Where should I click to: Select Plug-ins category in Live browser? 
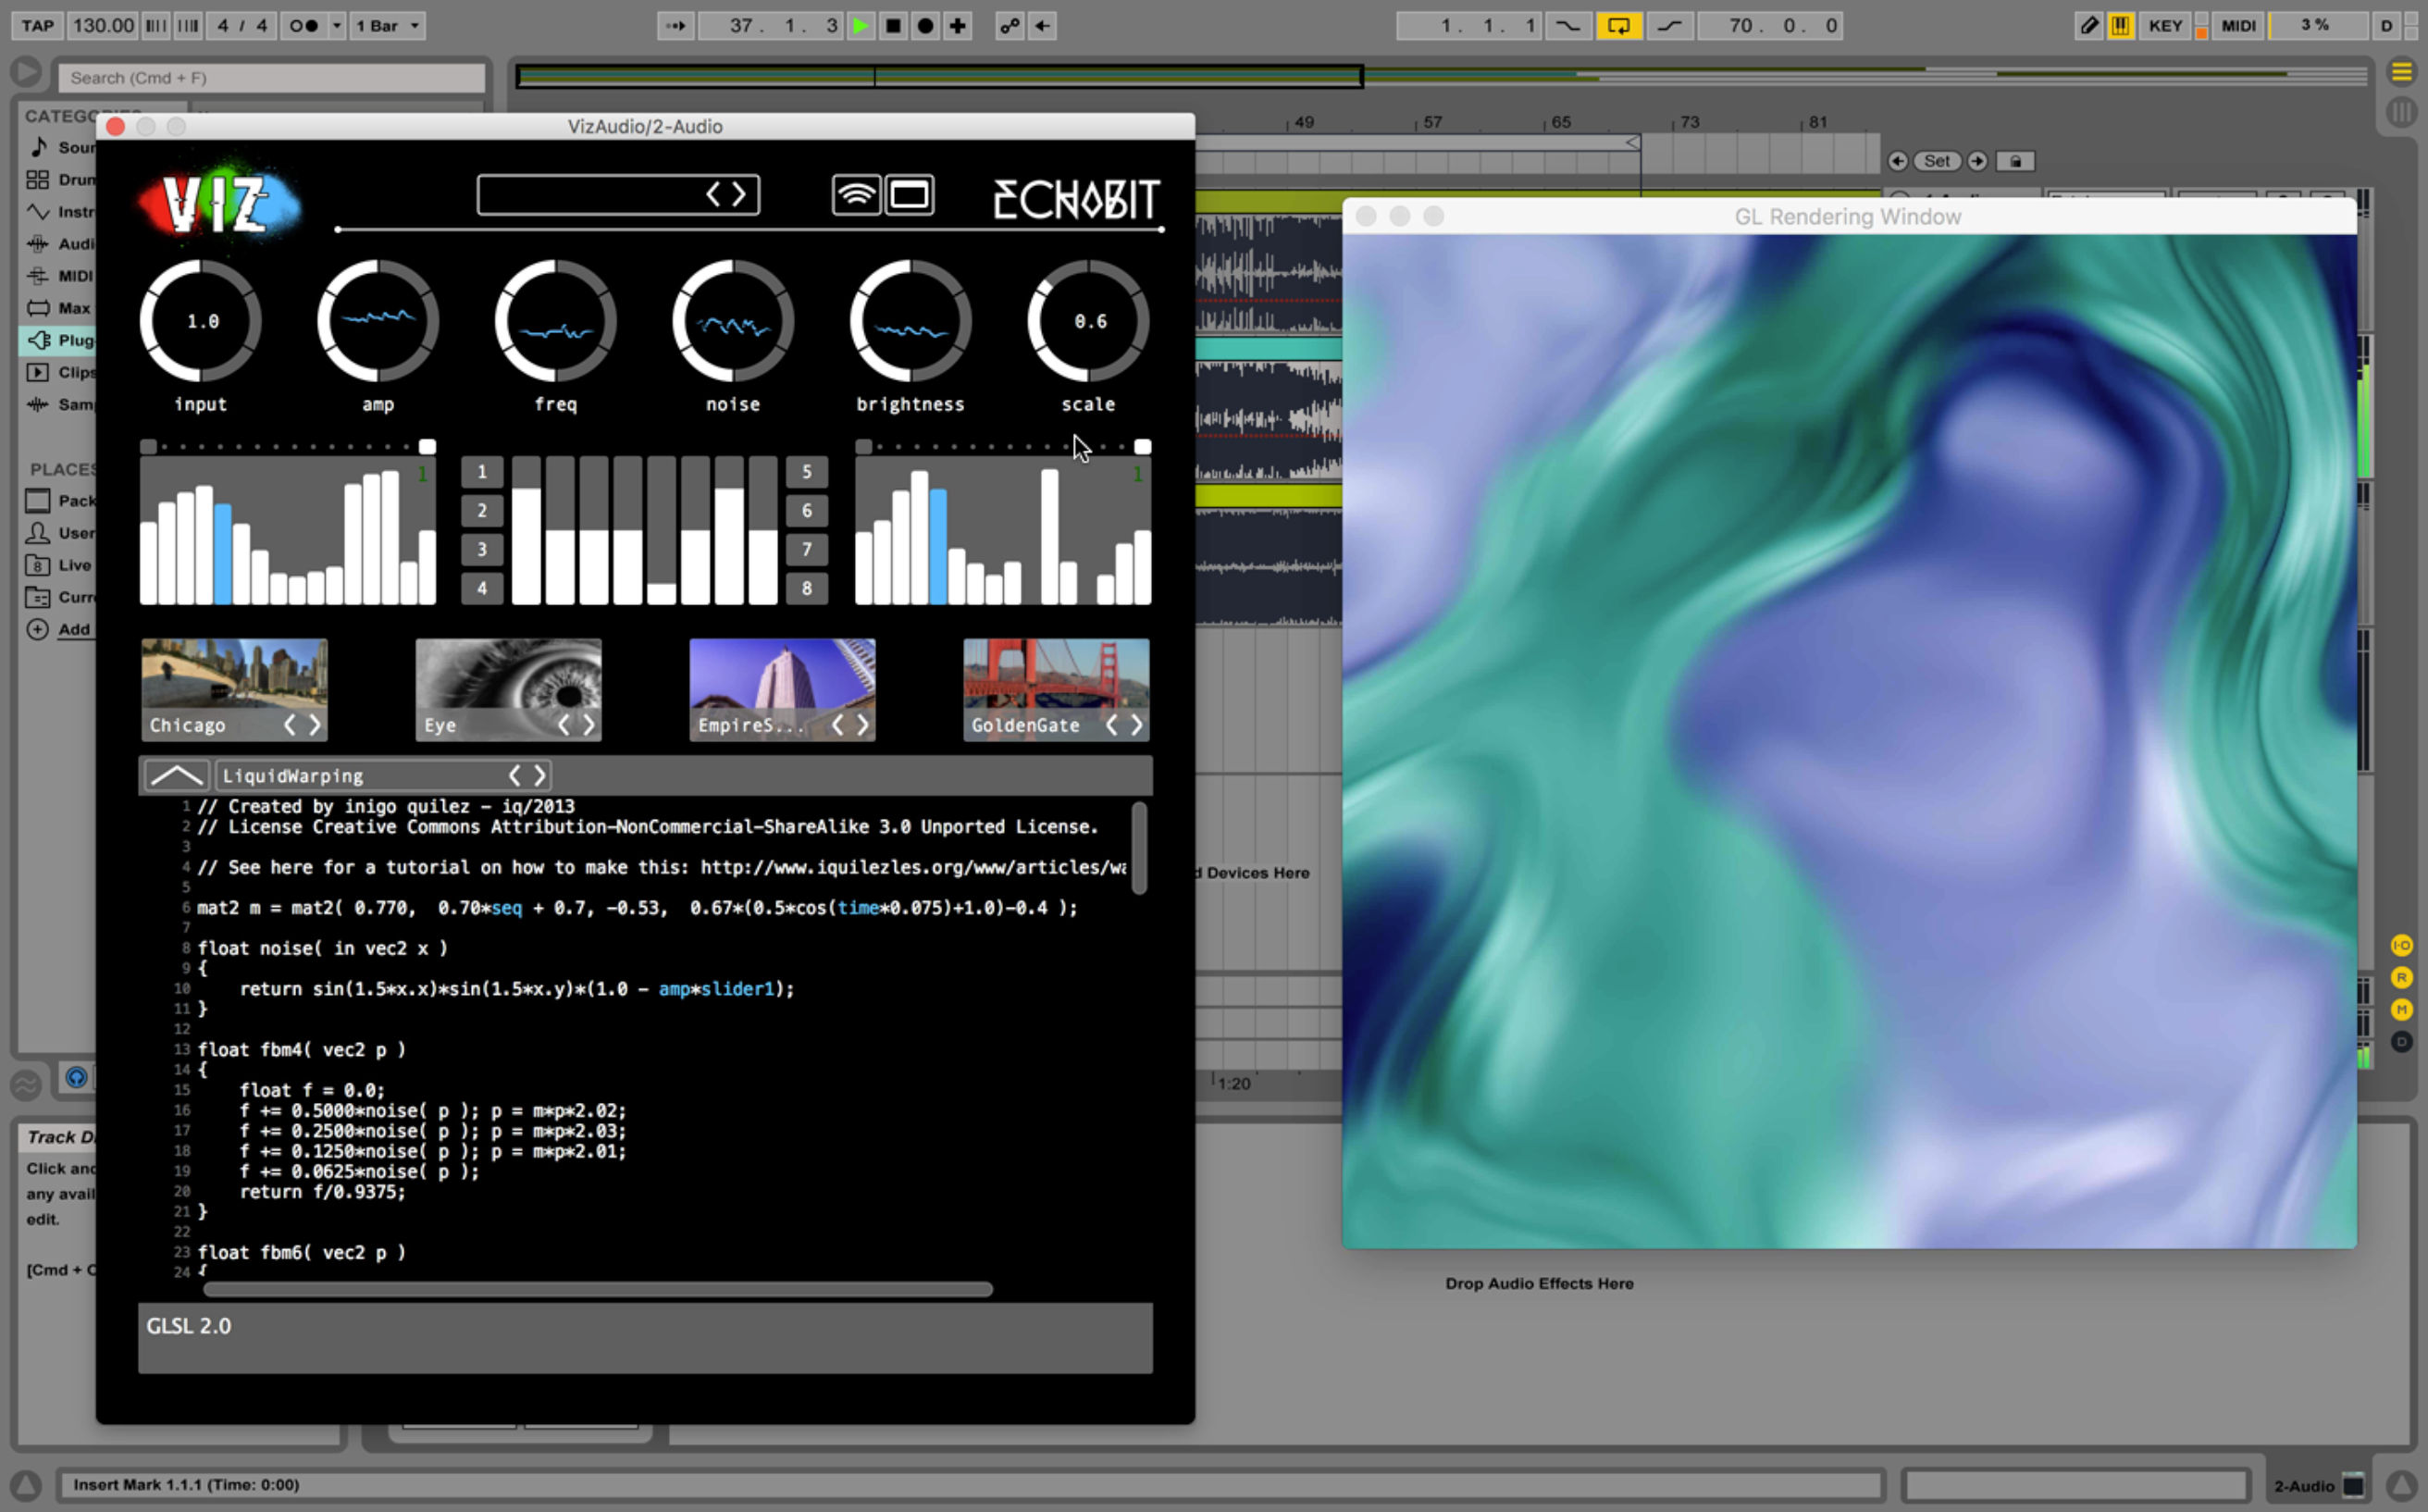coord(58,340)
